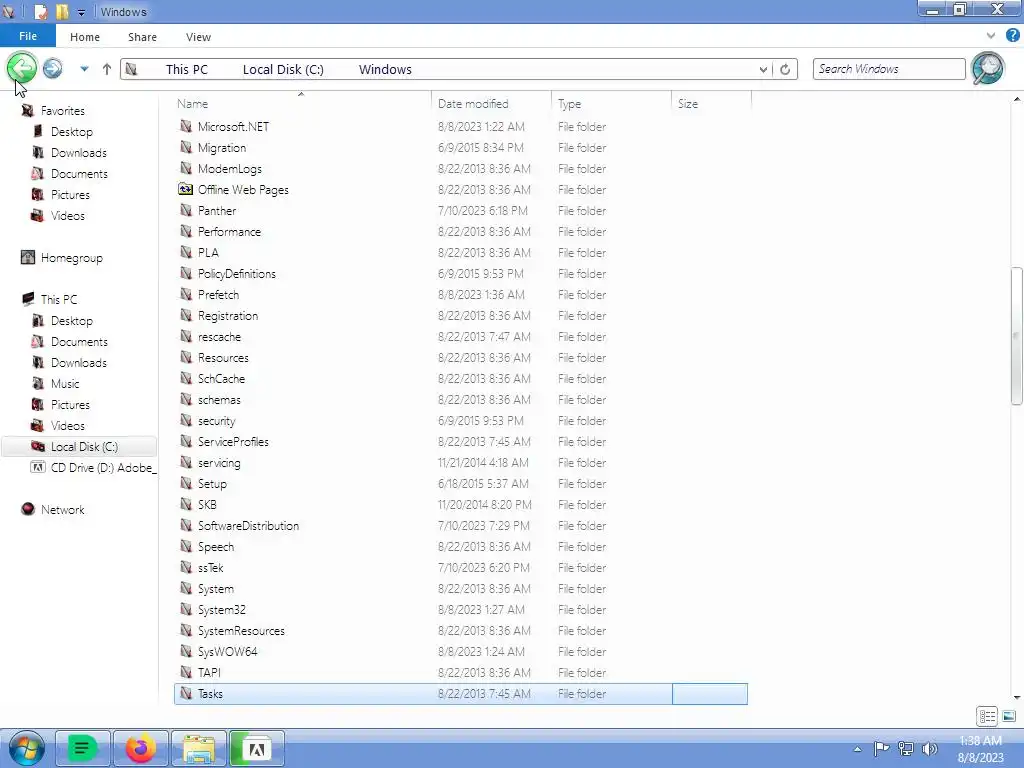The width and height of the screenshot is (1024, 768).
Task: Click scrollbar down arrow in file list
Action: pyautogui.click(x=1017, y=698)
